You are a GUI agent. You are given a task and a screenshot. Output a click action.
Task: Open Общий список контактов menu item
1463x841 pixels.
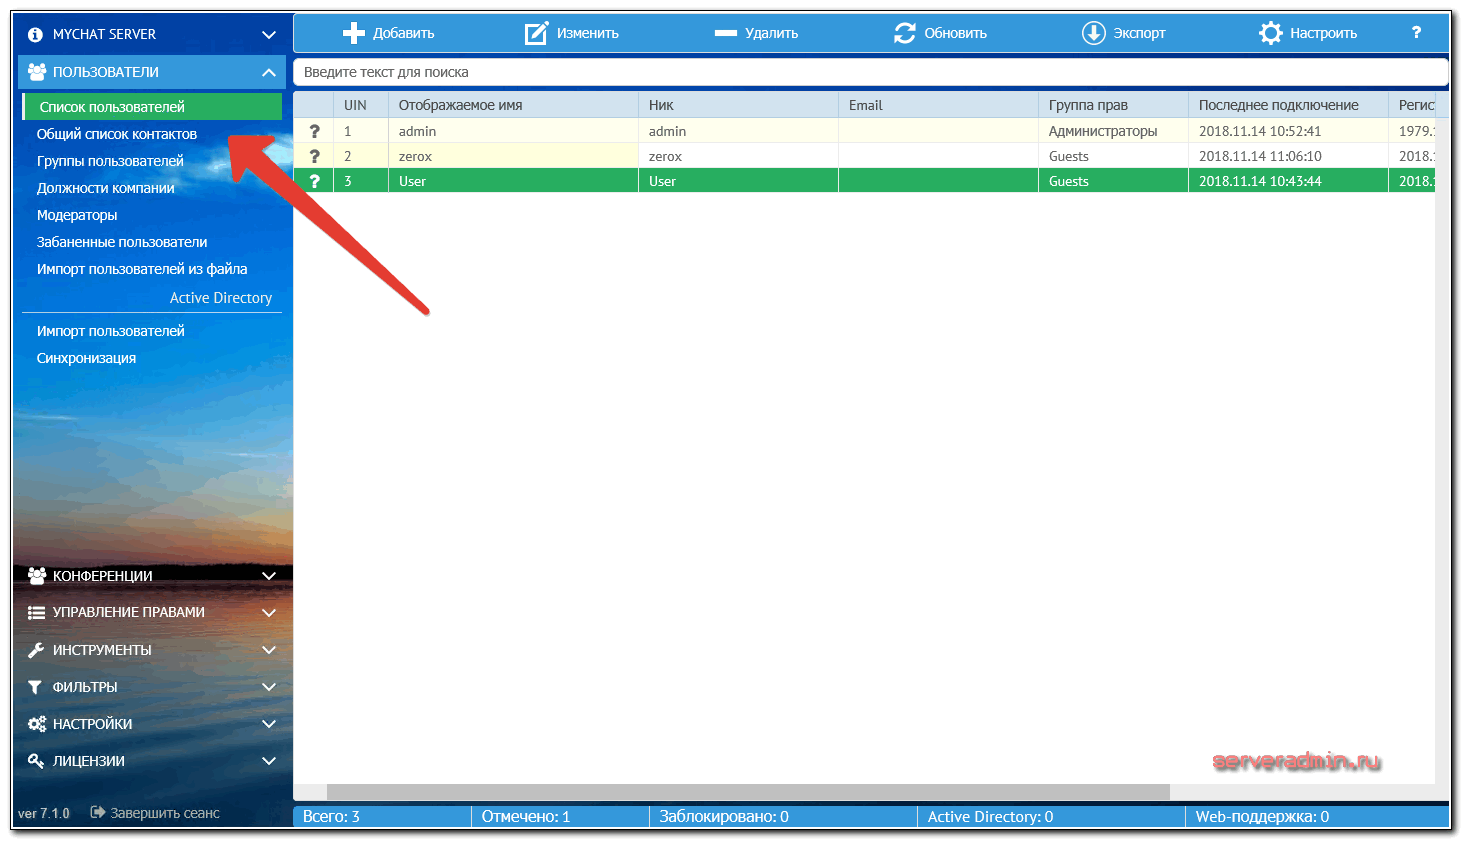click(x=117, y=134)
